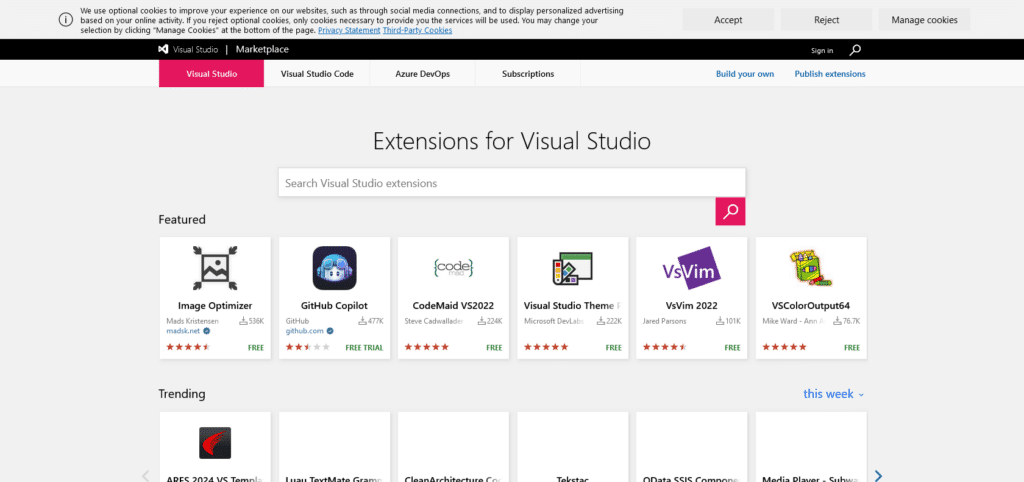Click the Image Optimizer extension icon

click(215, 267)
